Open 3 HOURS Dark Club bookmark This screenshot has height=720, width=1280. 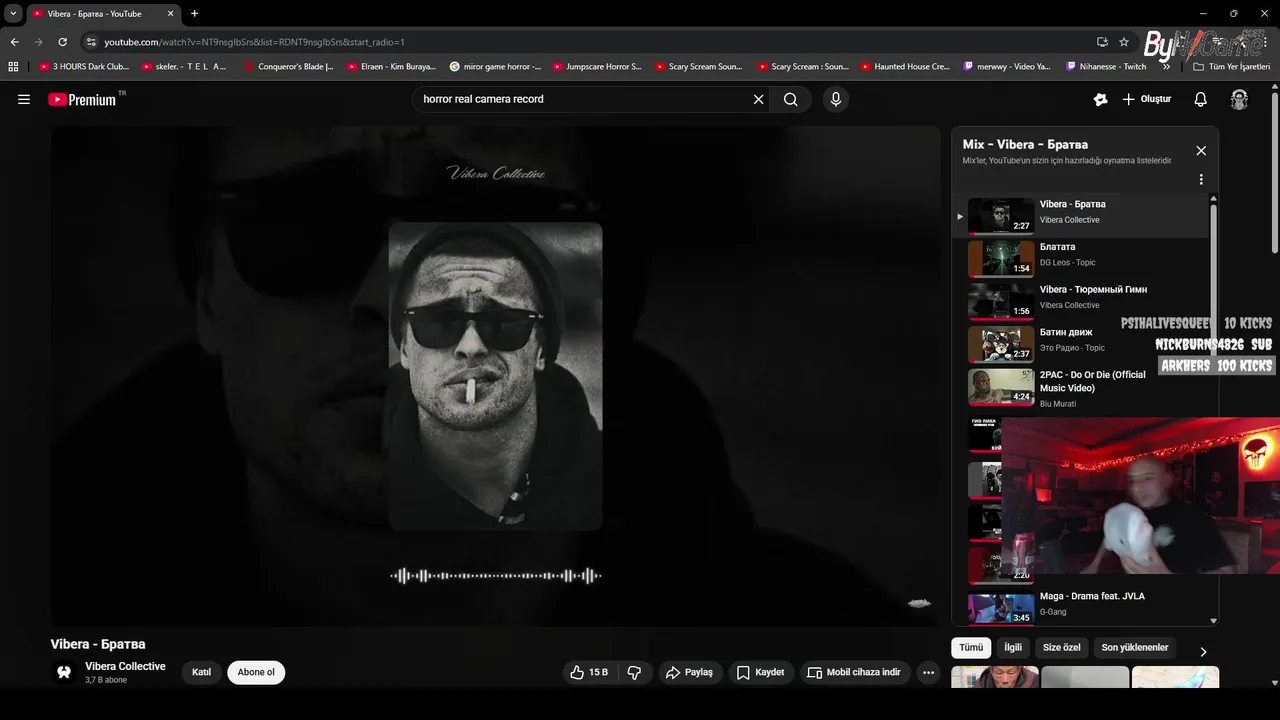[x=84, y=67]
